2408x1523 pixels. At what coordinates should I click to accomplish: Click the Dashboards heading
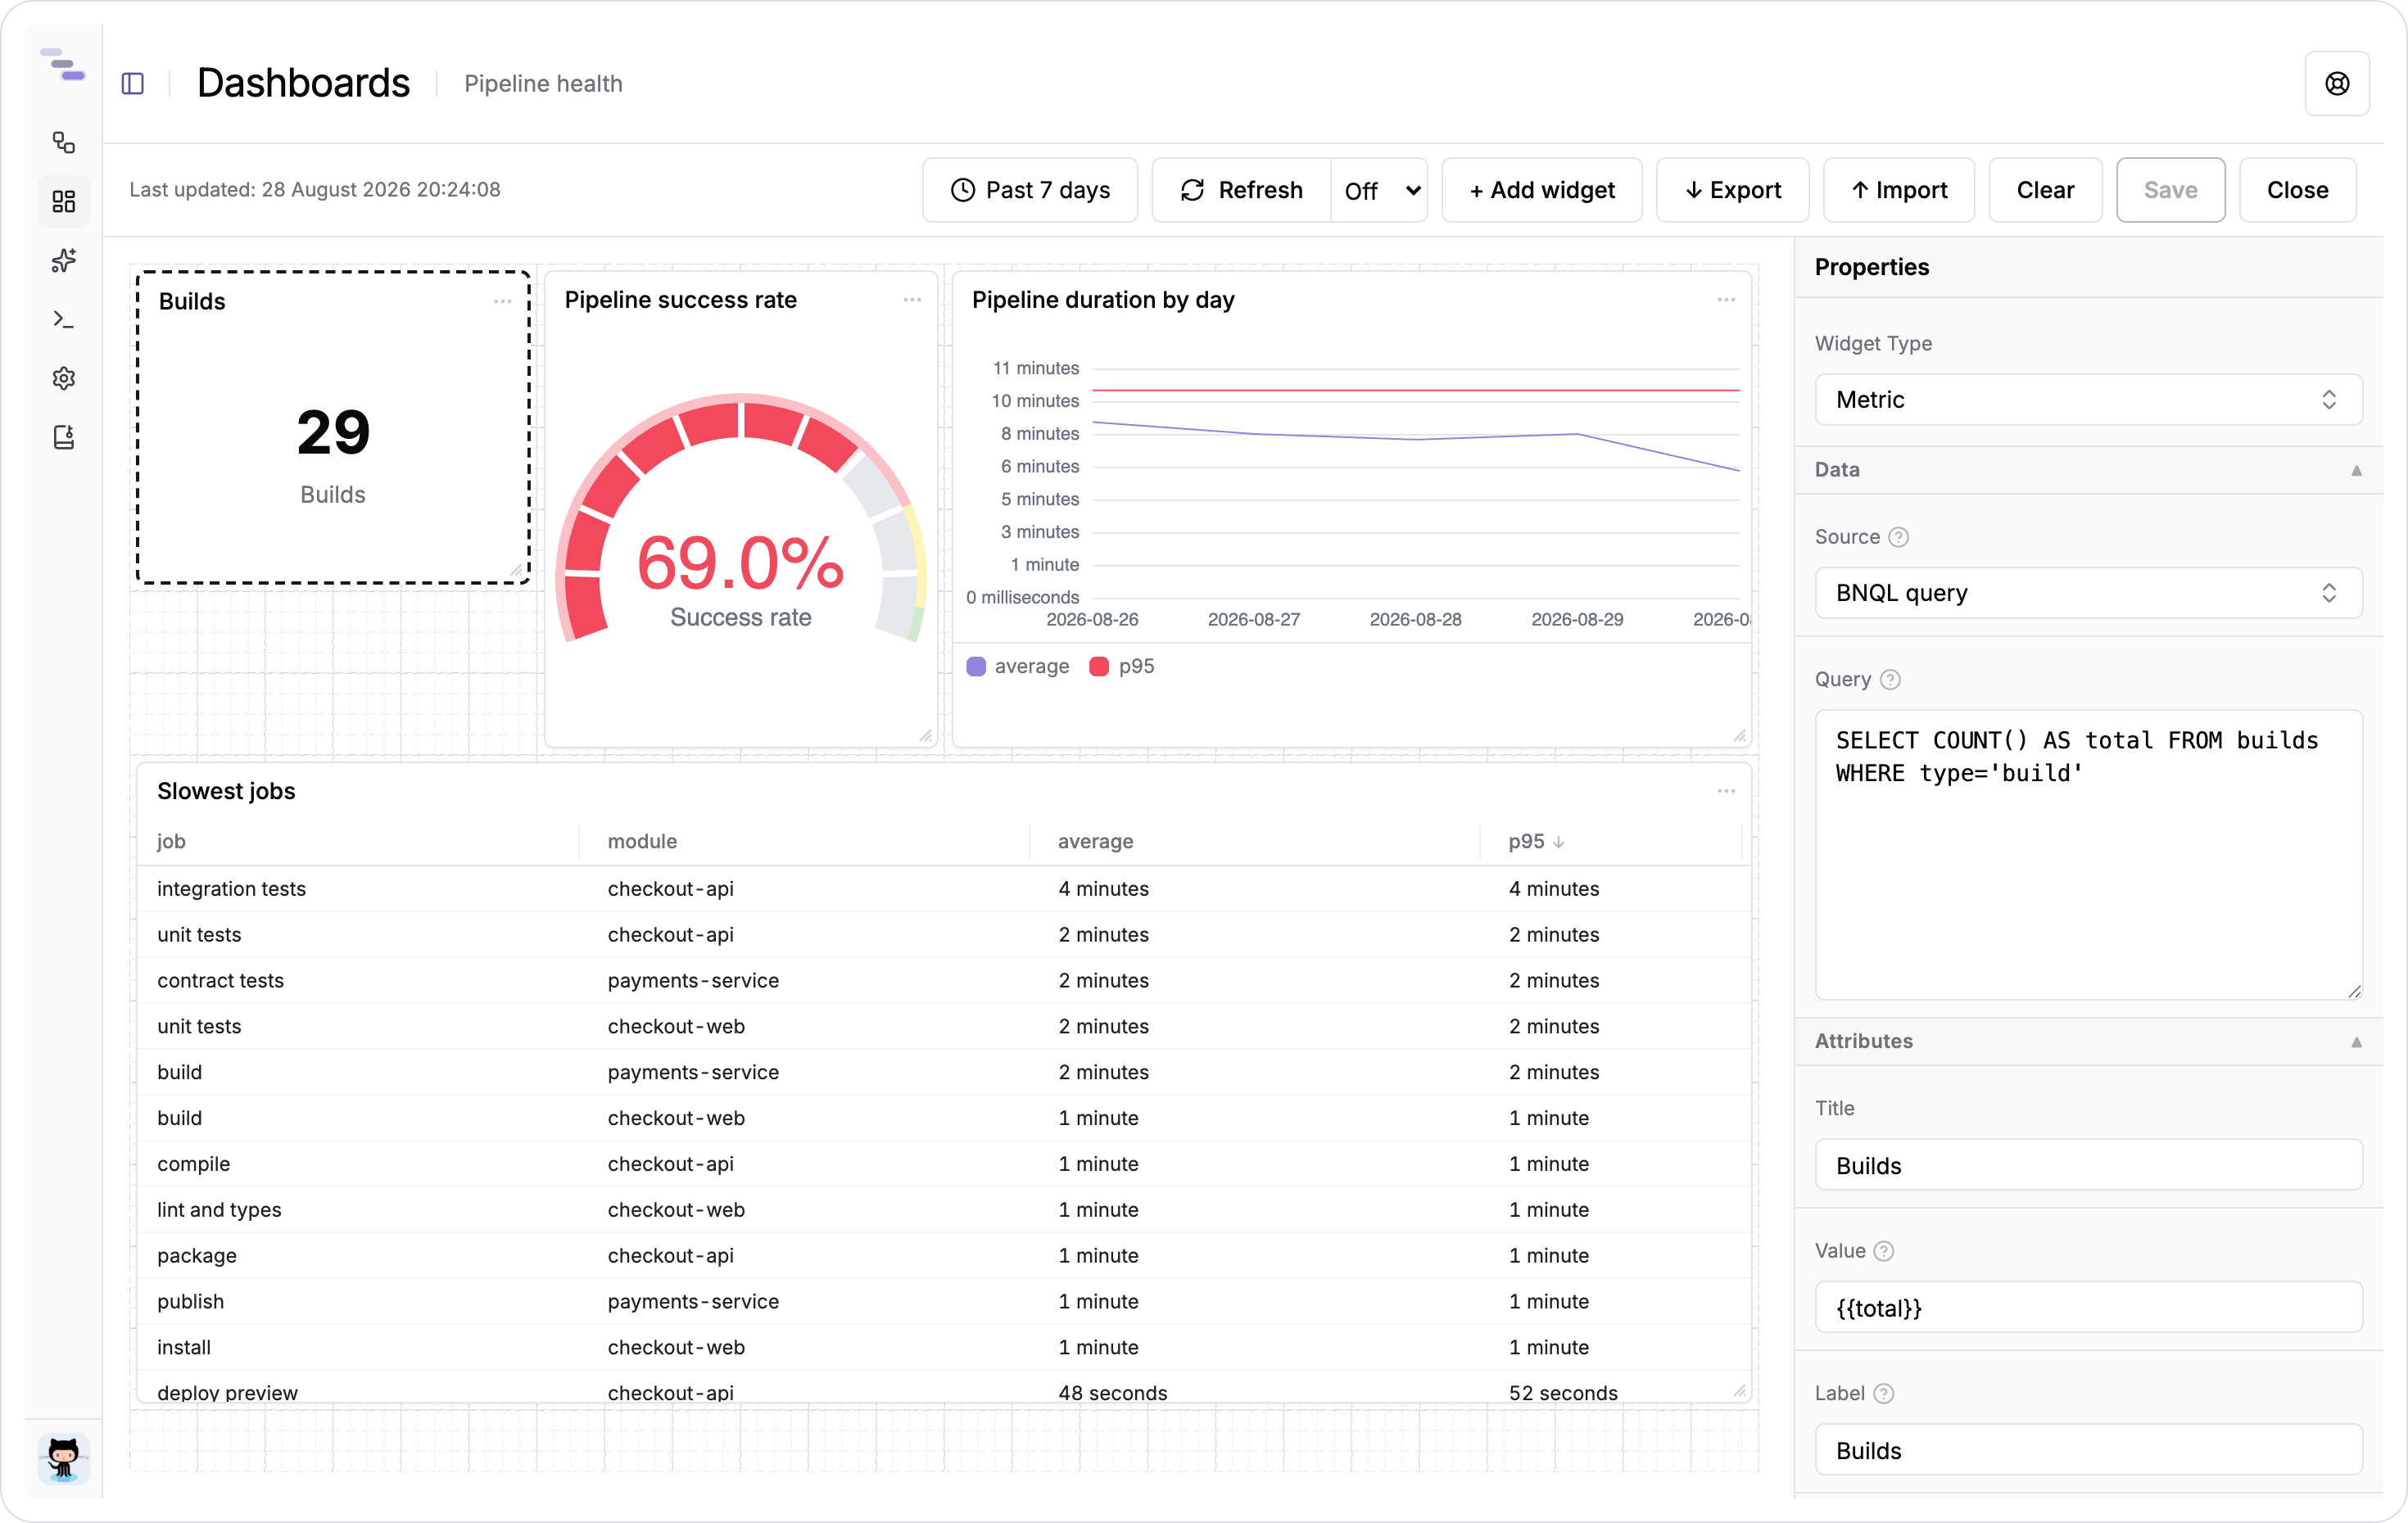(304, 83)
